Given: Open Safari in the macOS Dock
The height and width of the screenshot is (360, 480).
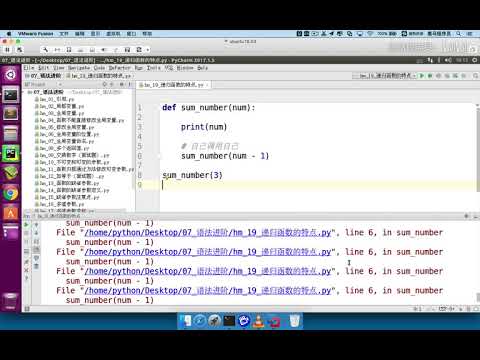Looking at the screenshot, I should tap(200, 321).
